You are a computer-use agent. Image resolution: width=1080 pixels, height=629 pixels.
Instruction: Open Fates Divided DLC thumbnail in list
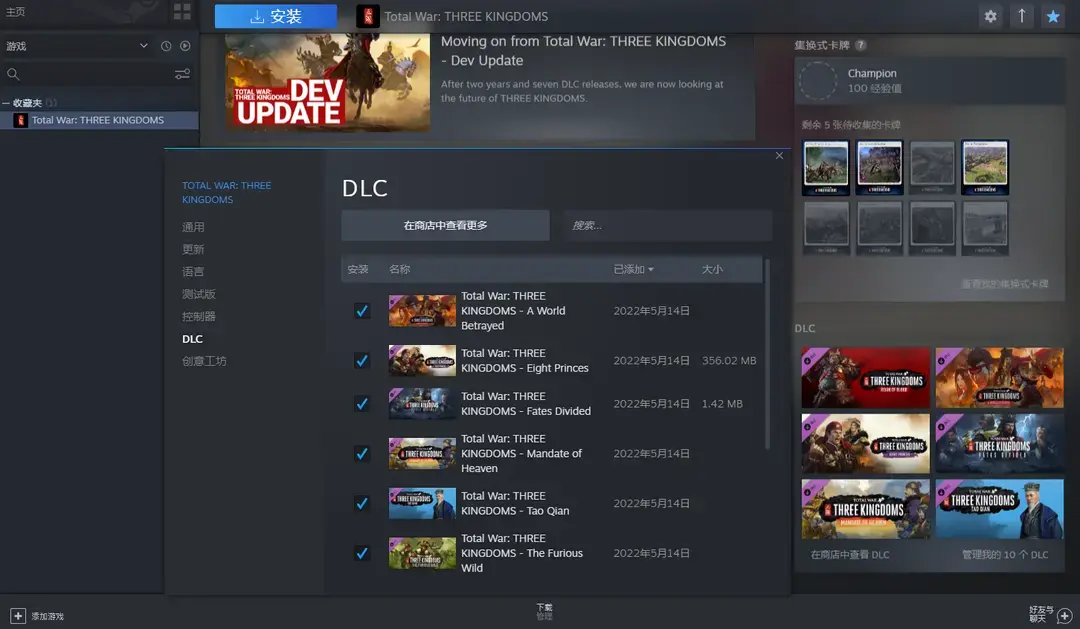pyautogui.click(x=422, y=404)
